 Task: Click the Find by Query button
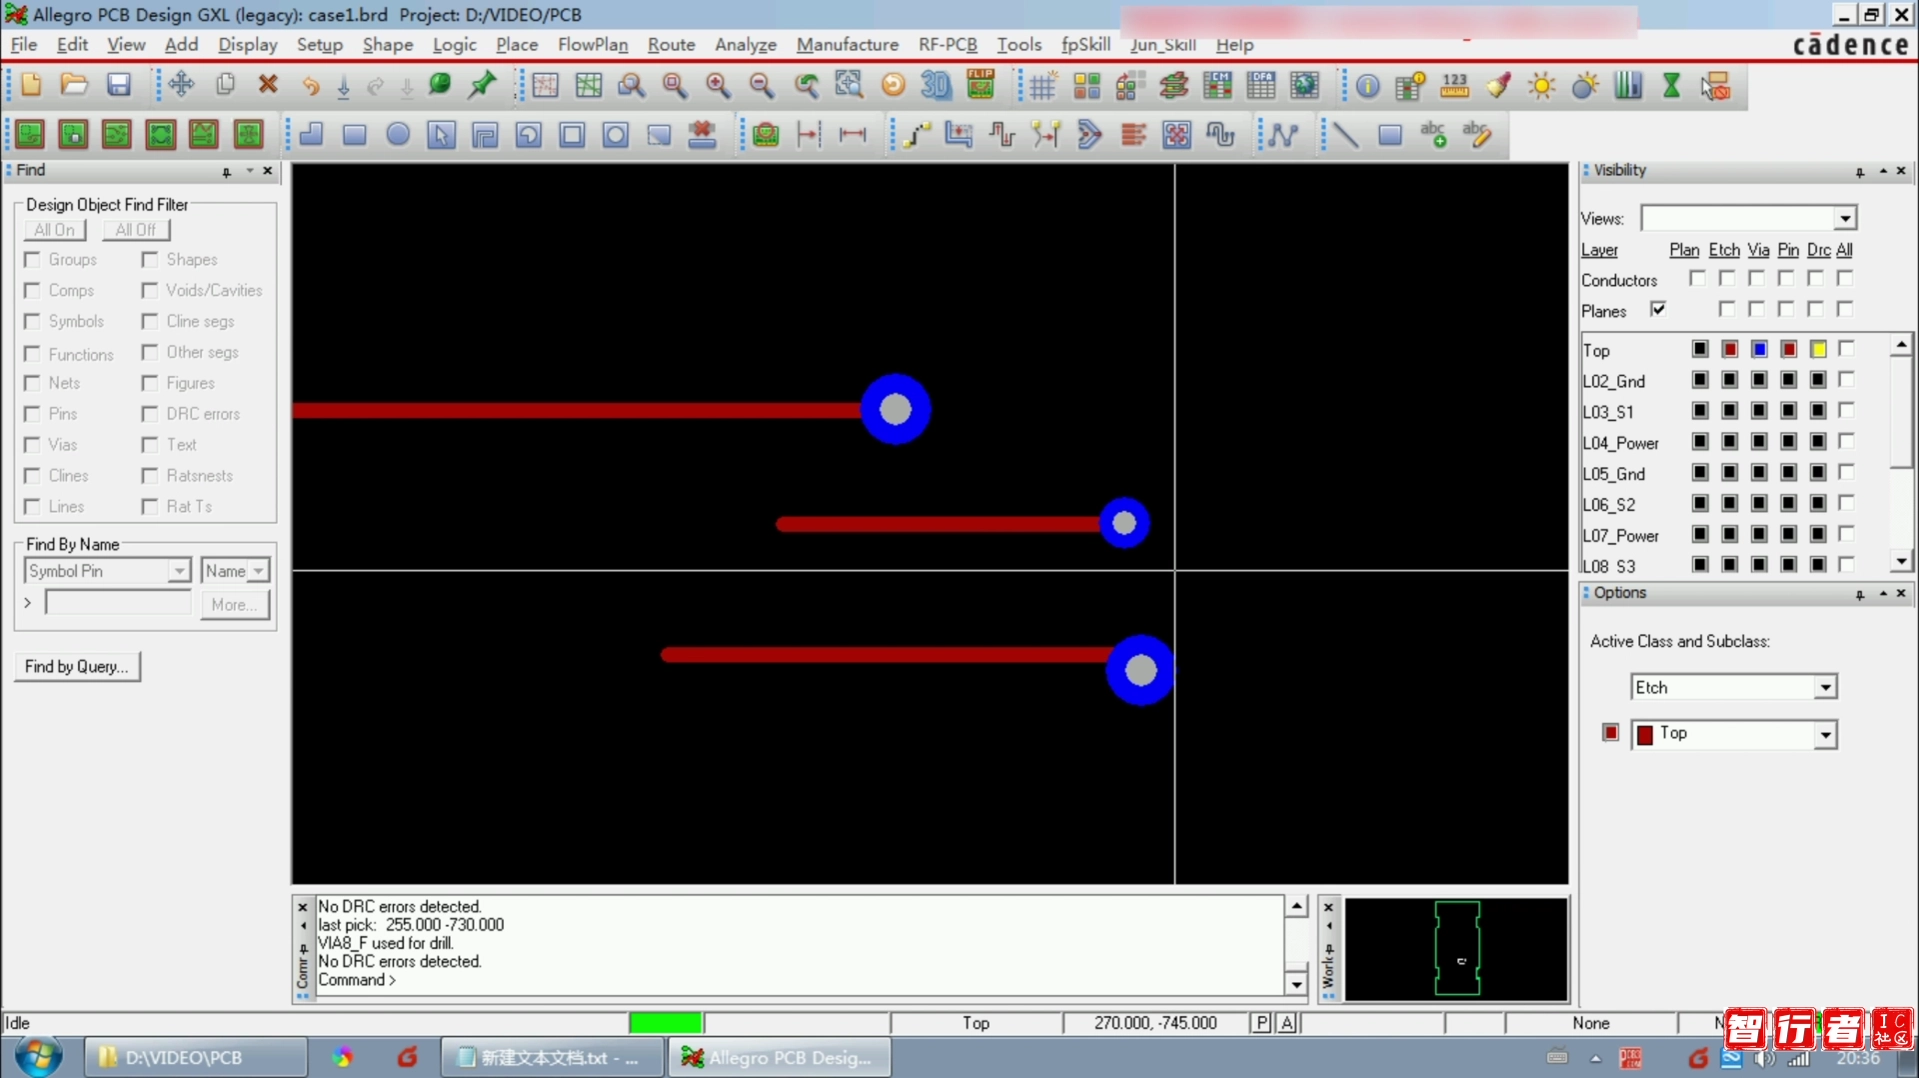point(77,667)
